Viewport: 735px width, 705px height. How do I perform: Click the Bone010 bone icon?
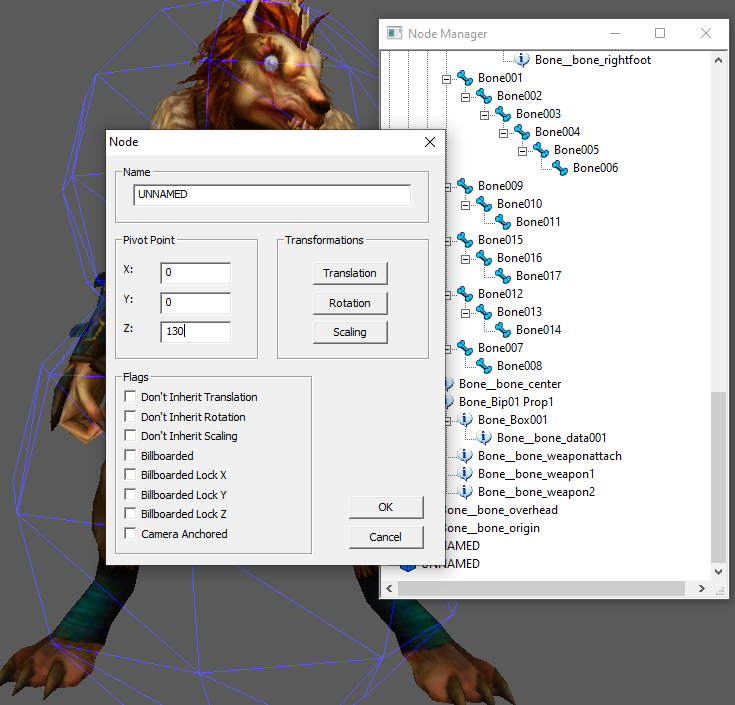484,204
